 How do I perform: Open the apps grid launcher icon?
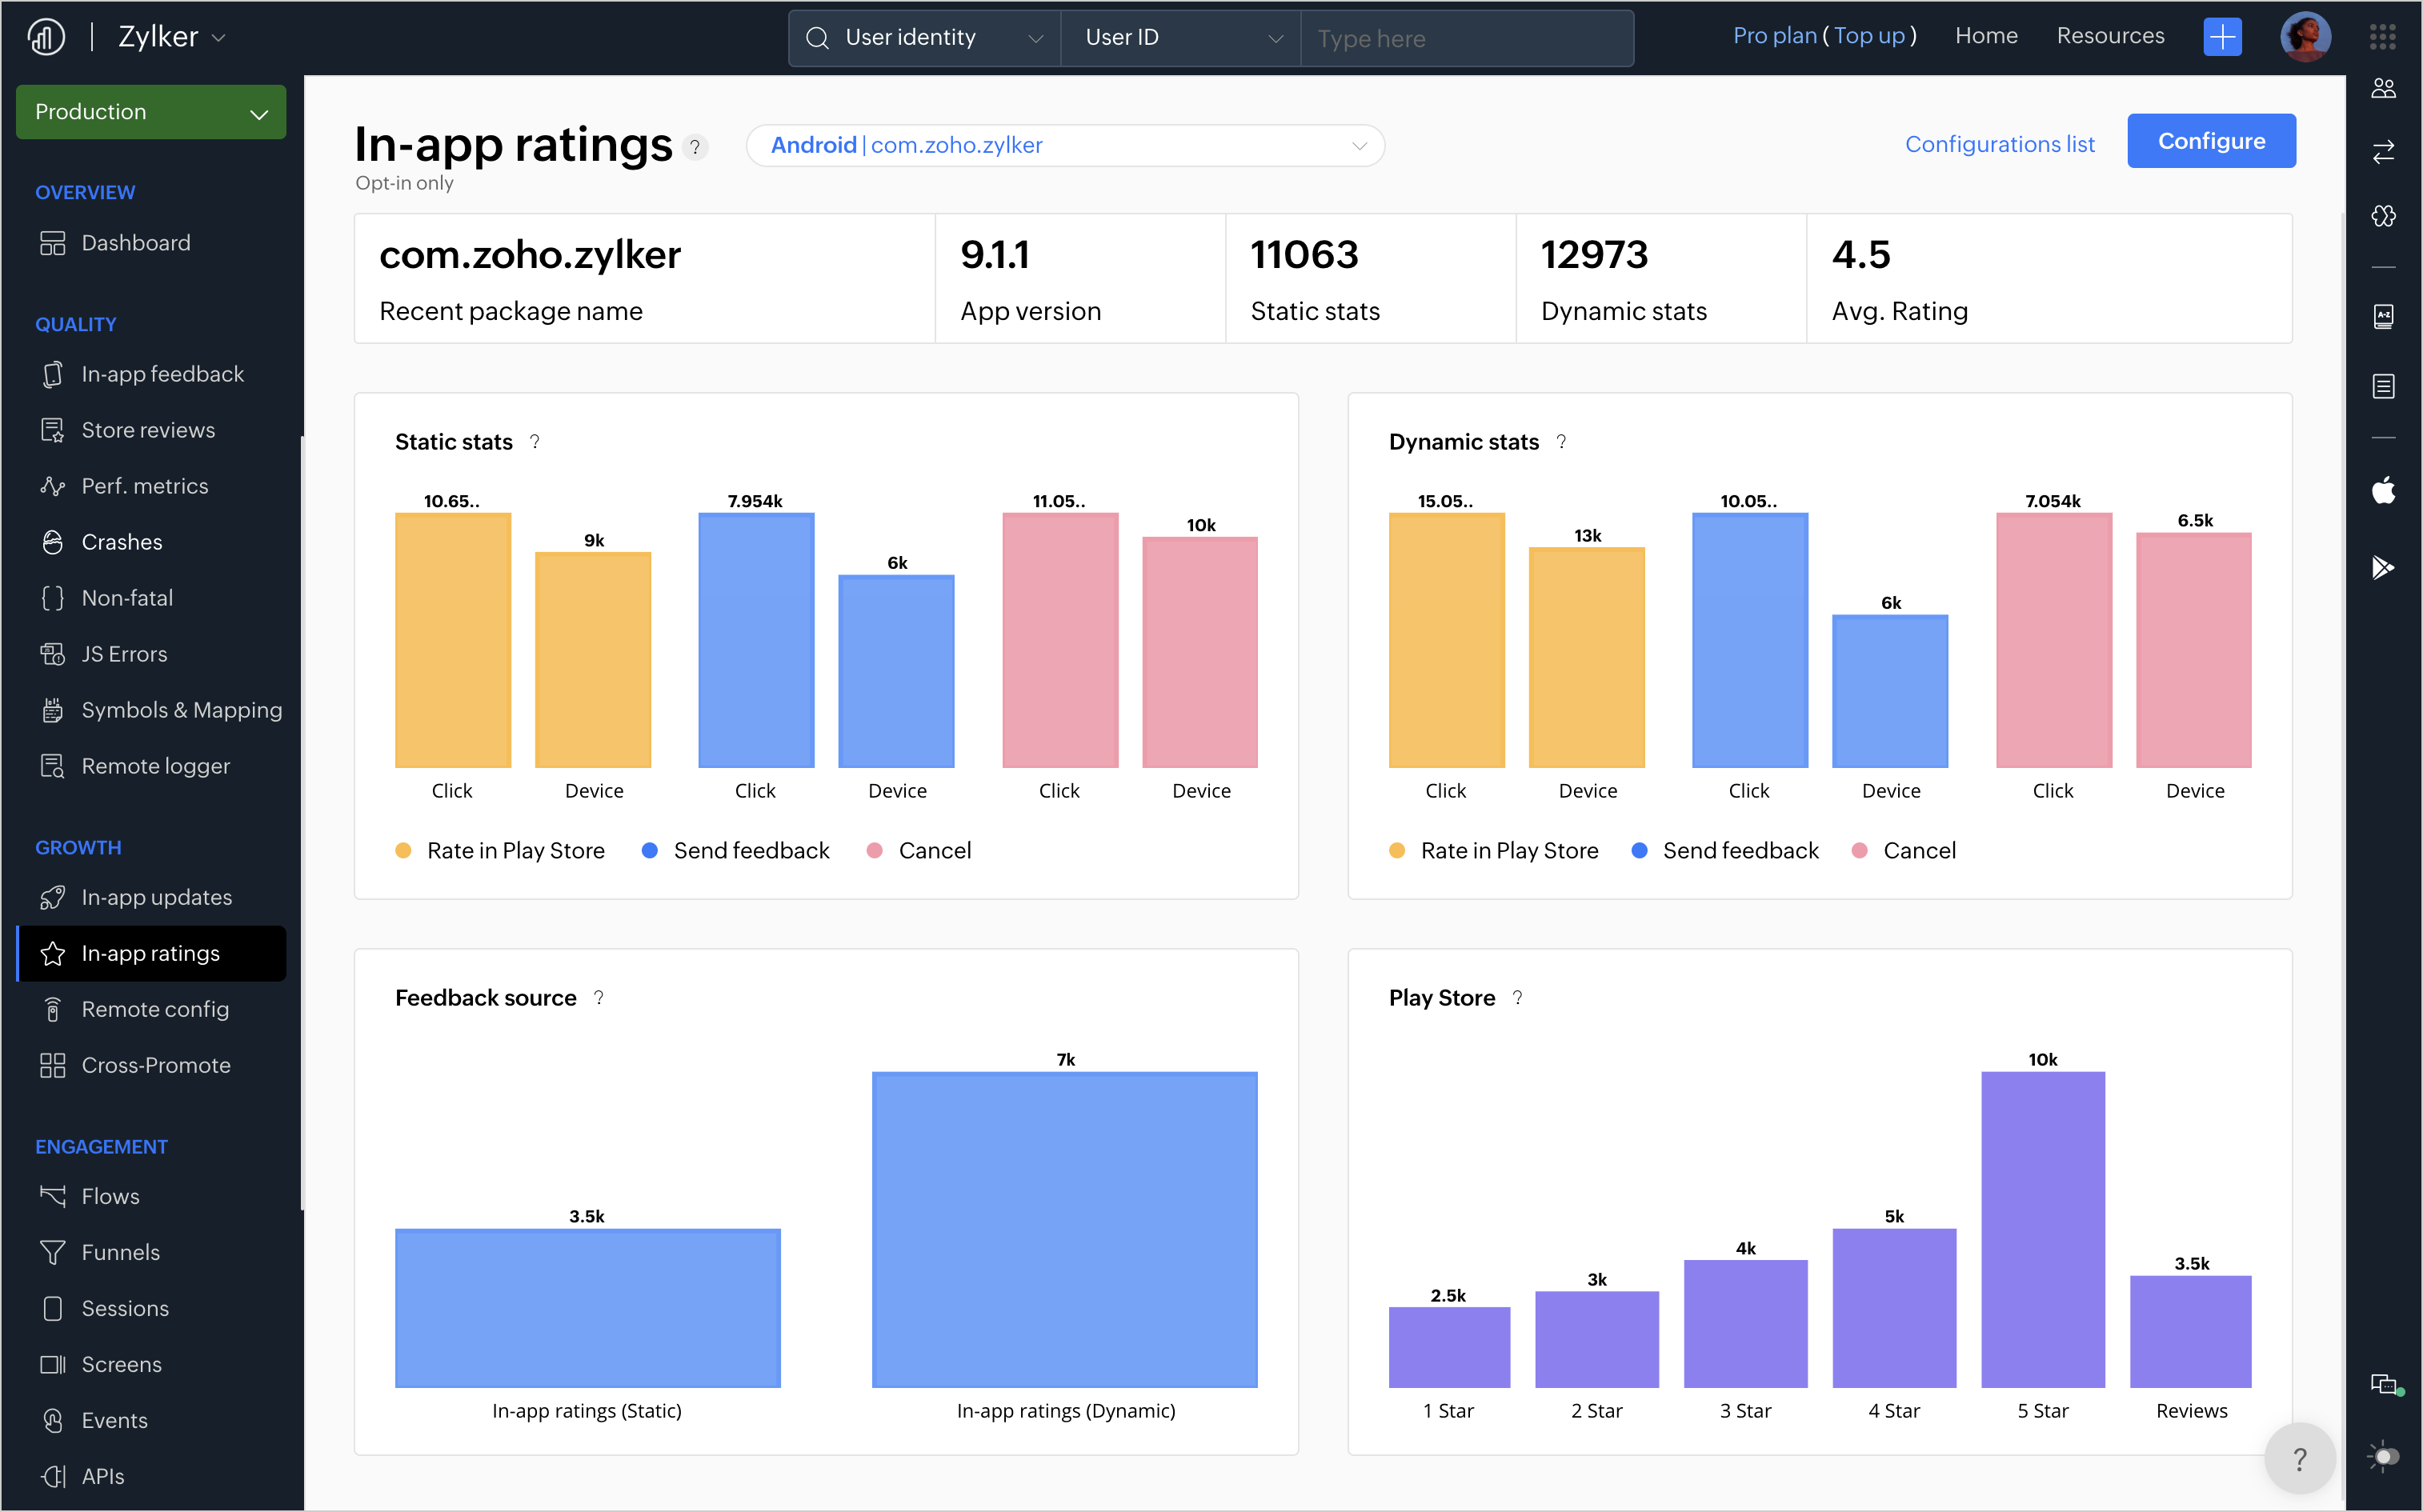pyautogui.click(x=2383, y=37)
